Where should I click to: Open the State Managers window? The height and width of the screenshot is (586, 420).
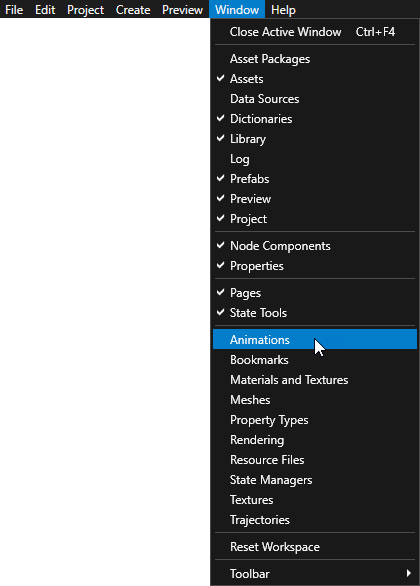tap(315, 479)
